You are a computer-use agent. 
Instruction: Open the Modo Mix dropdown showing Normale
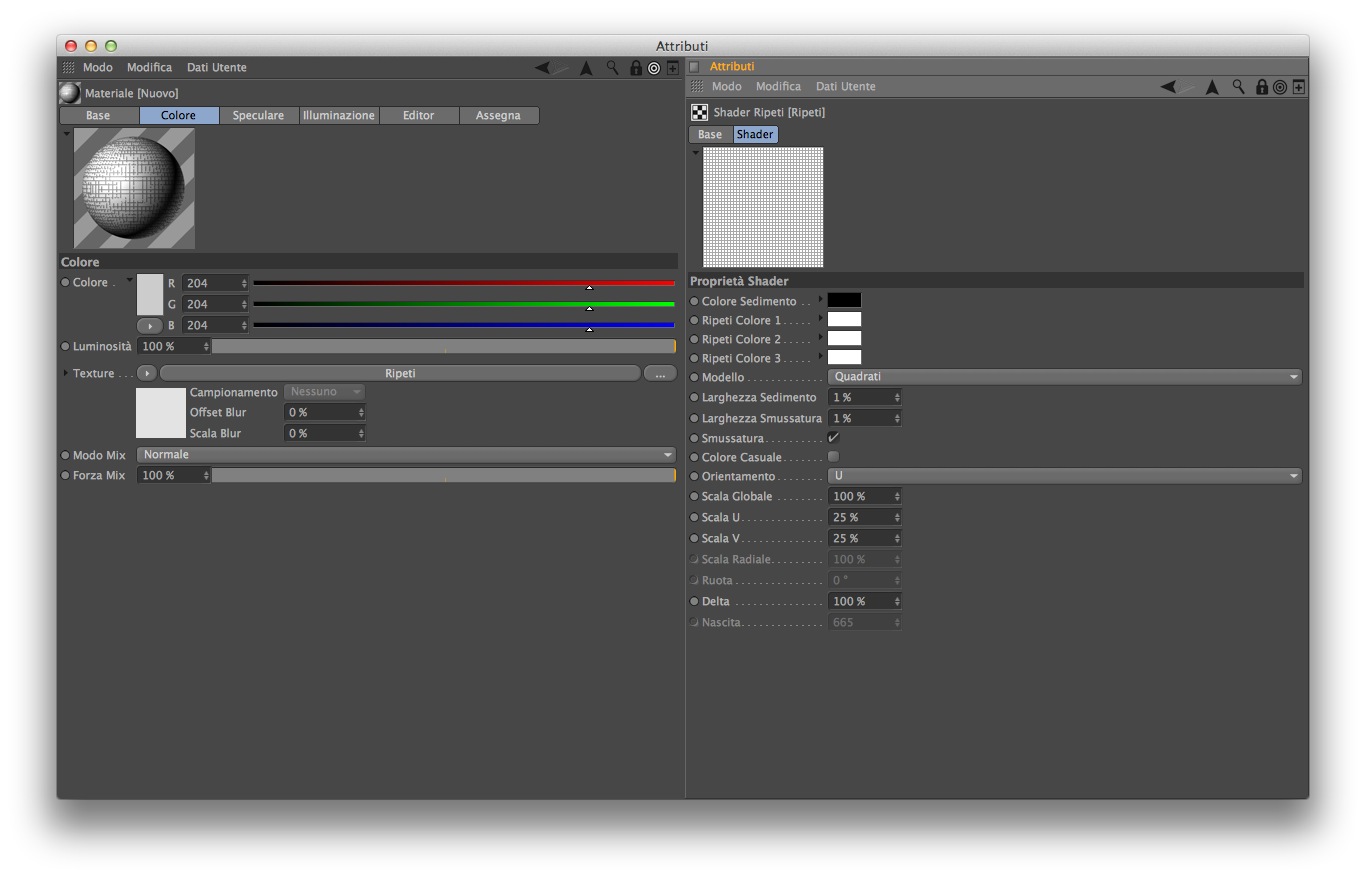[x=407, y=455]
